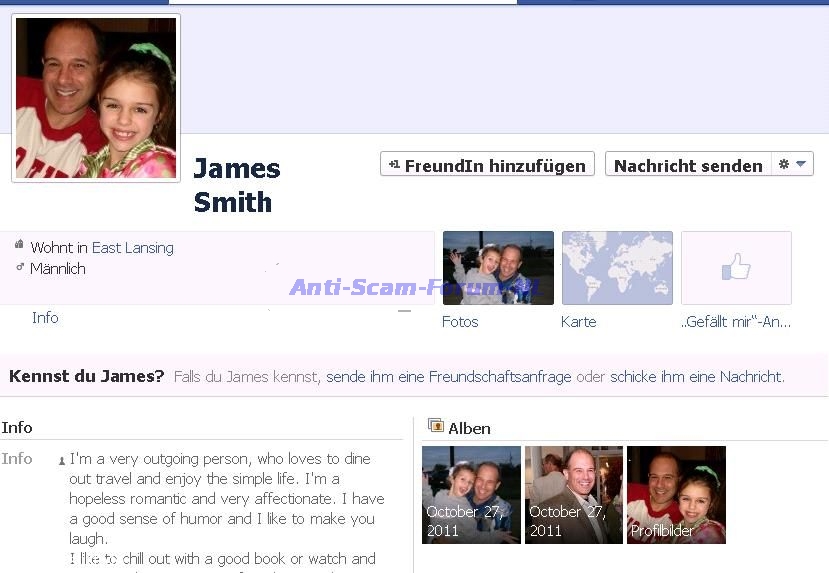Screen dimensions: 829x573
Task: Open the gear settings dropdown
Action: (x=792, y=164)
